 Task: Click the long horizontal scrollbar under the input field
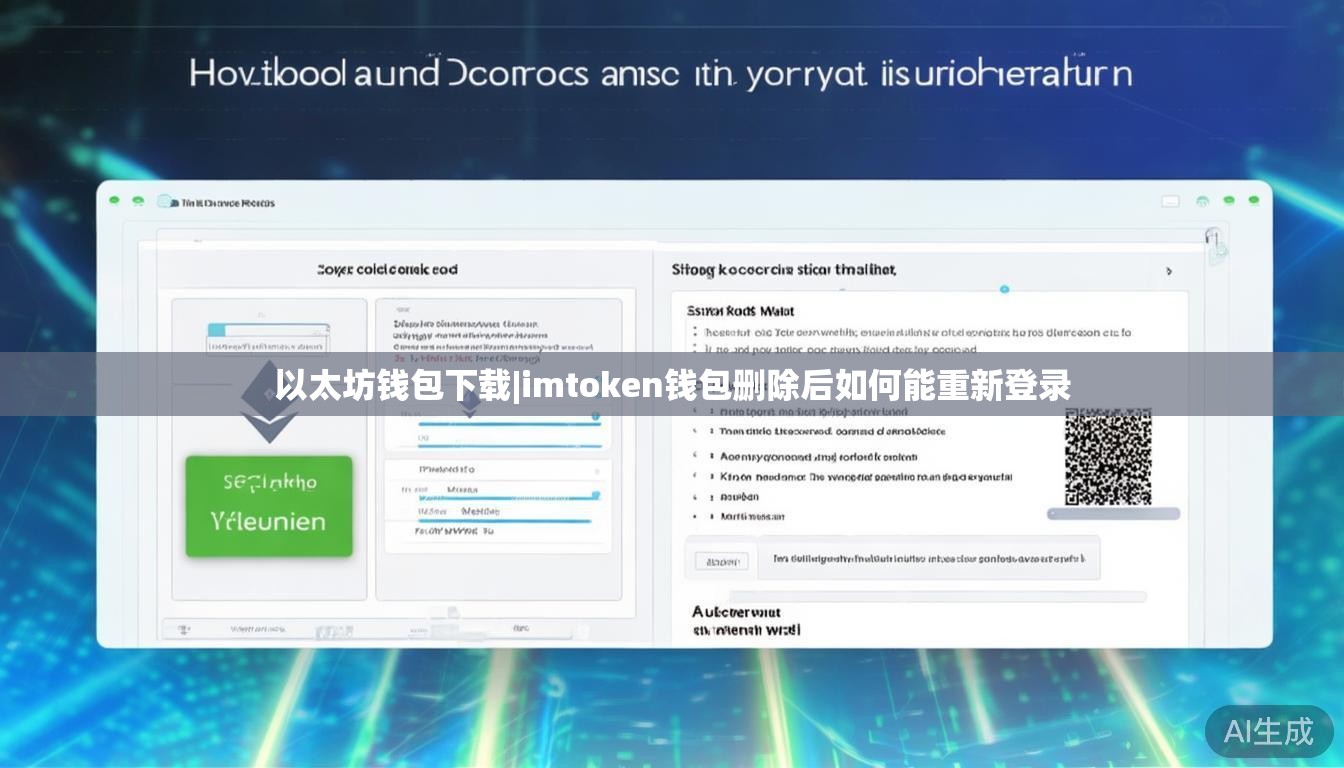[x=918, y=597]
